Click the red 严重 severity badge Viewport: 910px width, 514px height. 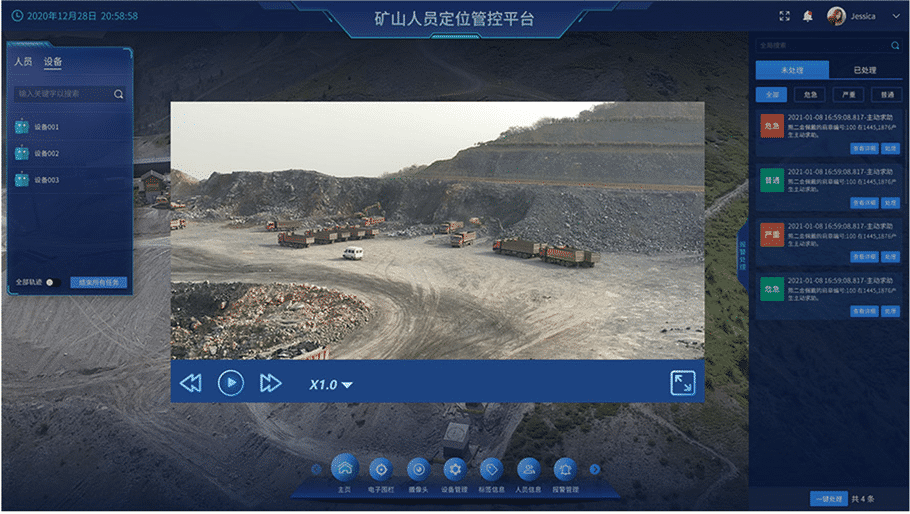[x=772, y=234]
